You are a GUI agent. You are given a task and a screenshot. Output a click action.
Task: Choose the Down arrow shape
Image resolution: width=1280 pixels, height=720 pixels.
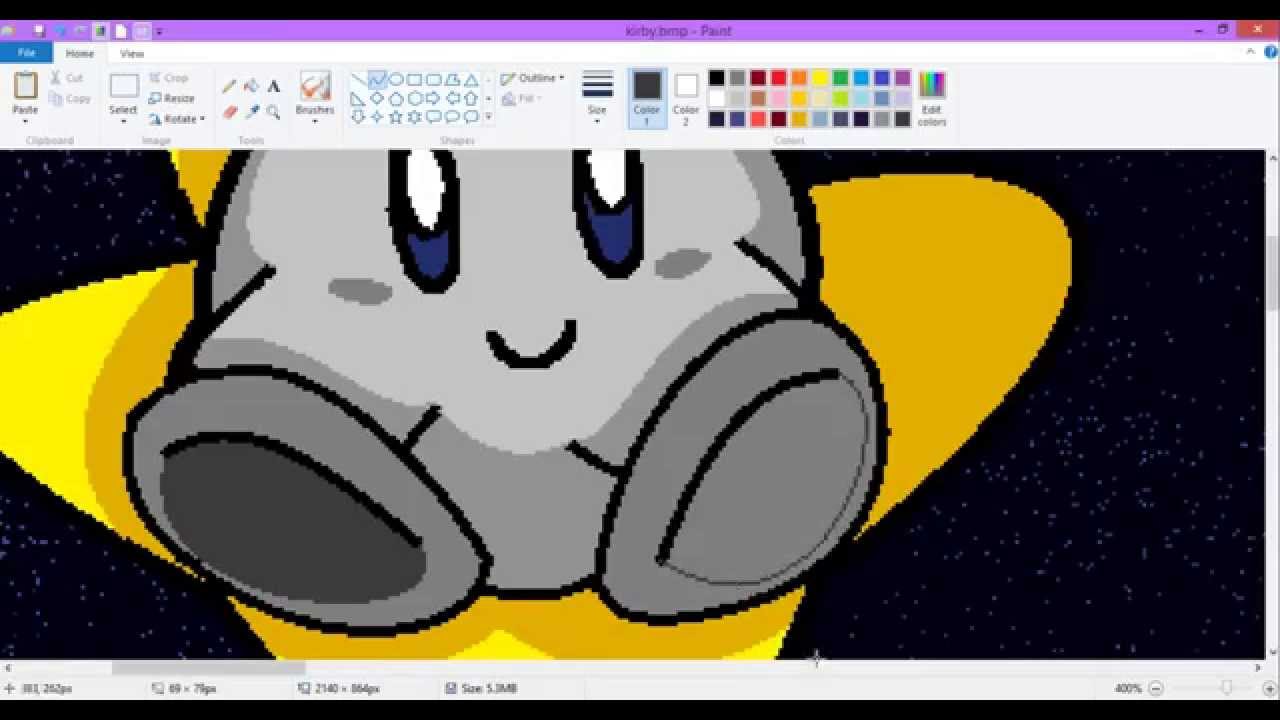pyautogui.click(x=358, y=117)
